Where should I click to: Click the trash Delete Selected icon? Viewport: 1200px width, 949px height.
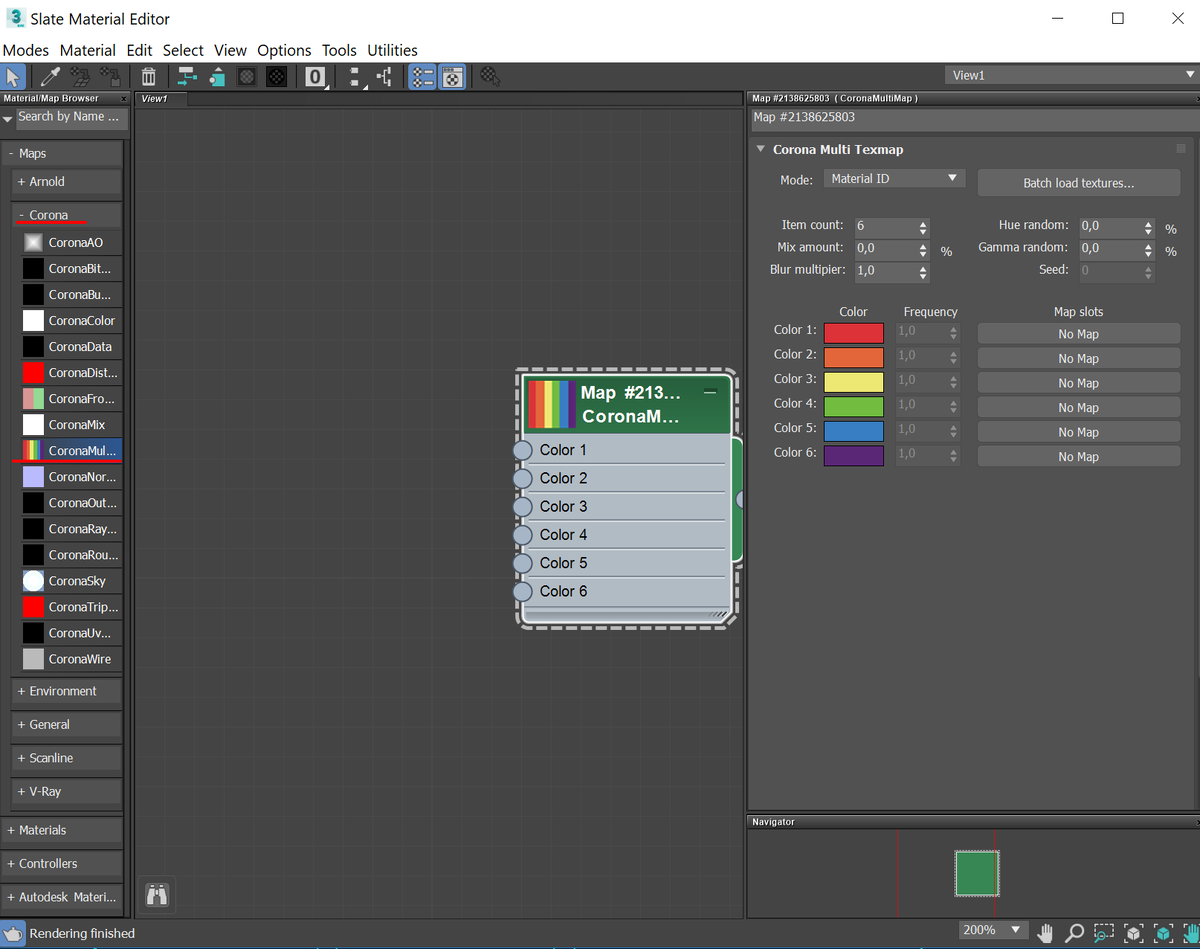pyautogui.click(x=148, y=76)
